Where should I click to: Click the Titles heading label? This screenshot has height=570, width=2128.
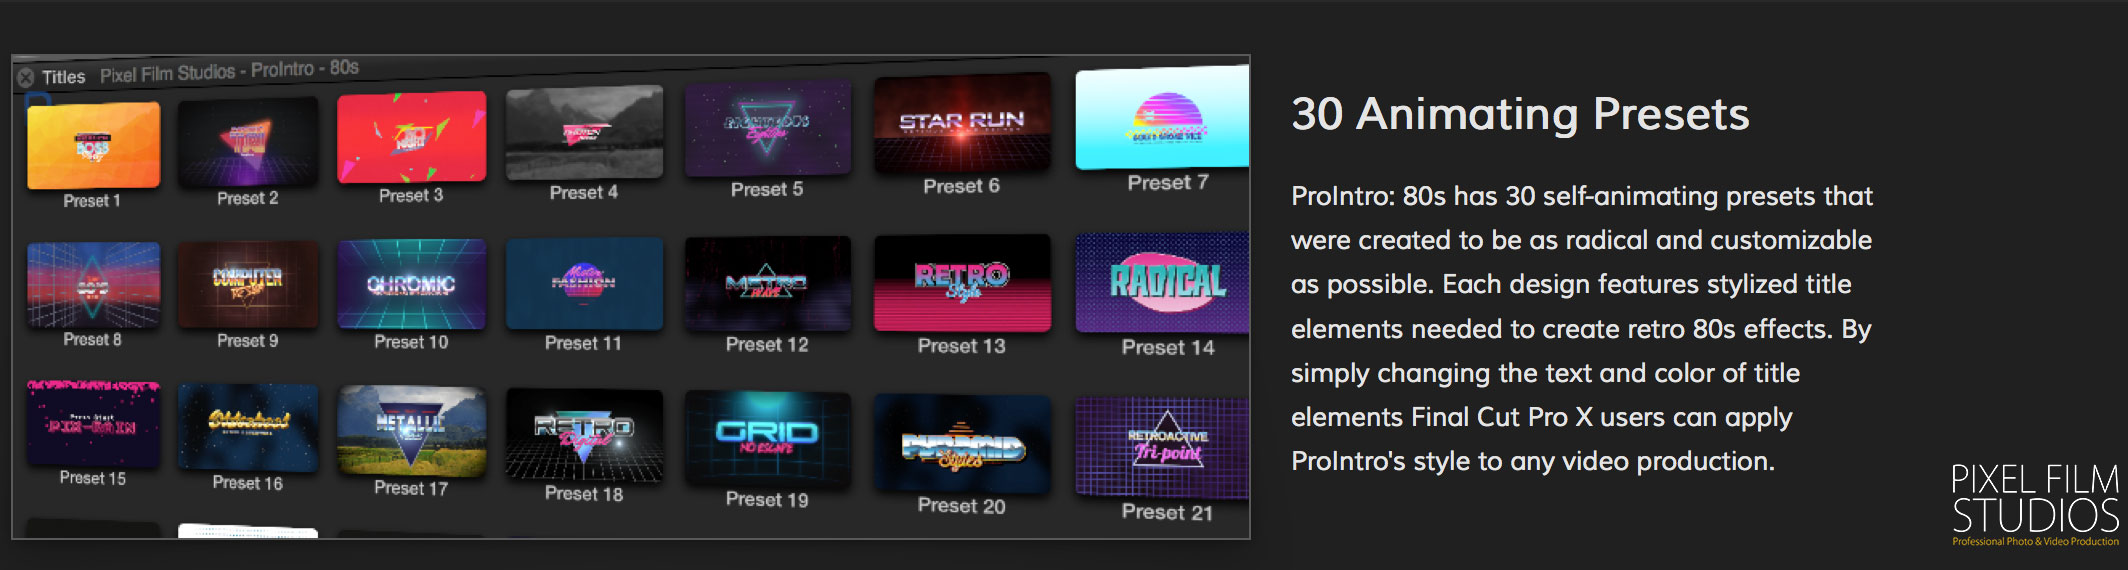(x=64, y=77)
